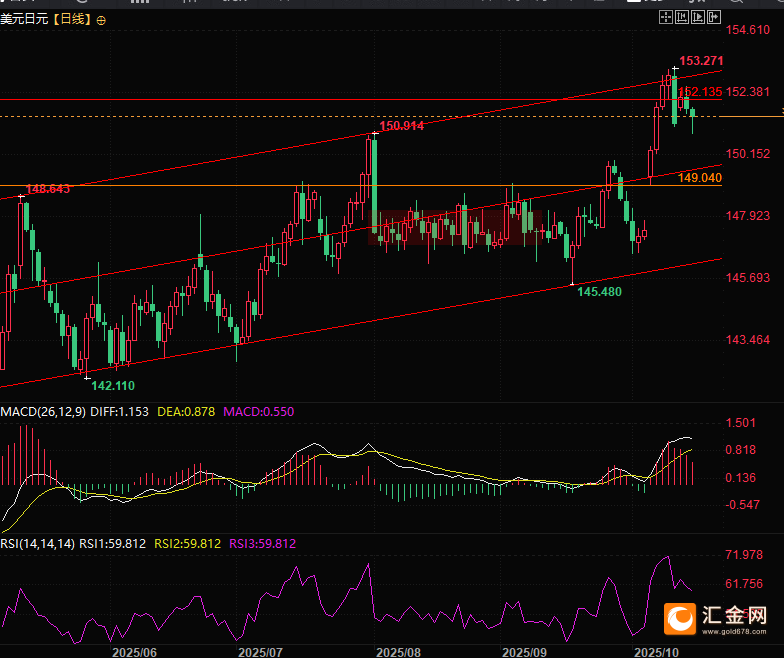Screen dimensions: 784x658
Task: Click the 142.110 low price label
Action: tap(112, 385)
